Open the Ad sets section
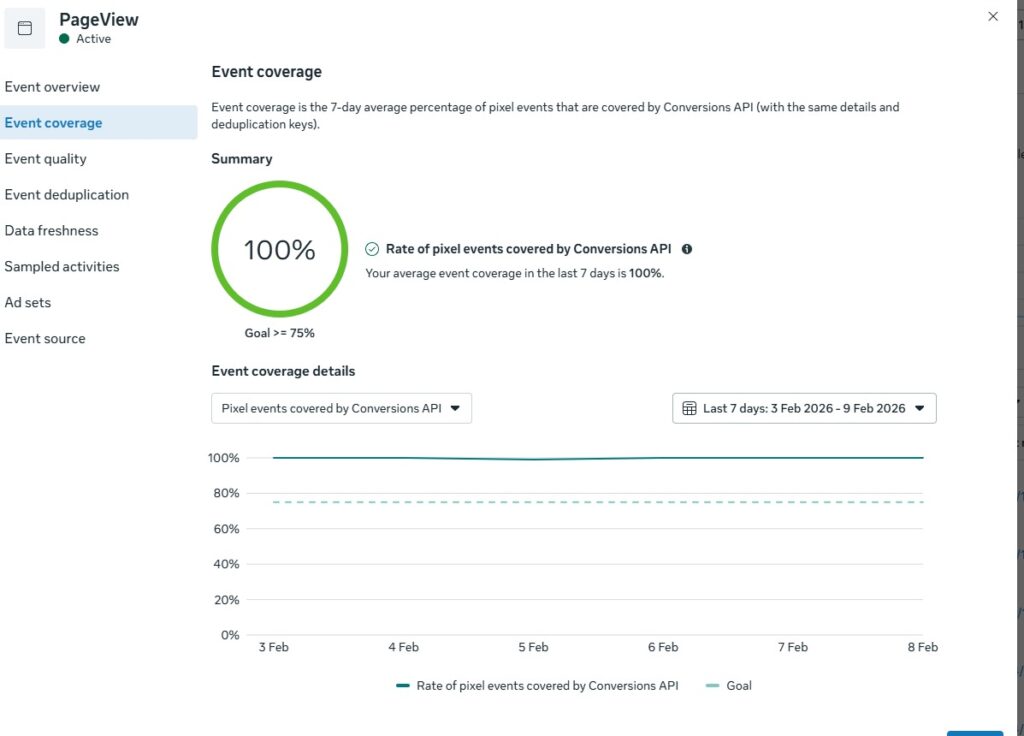Viewport: 1024px width, 736px height. [27, 302]
